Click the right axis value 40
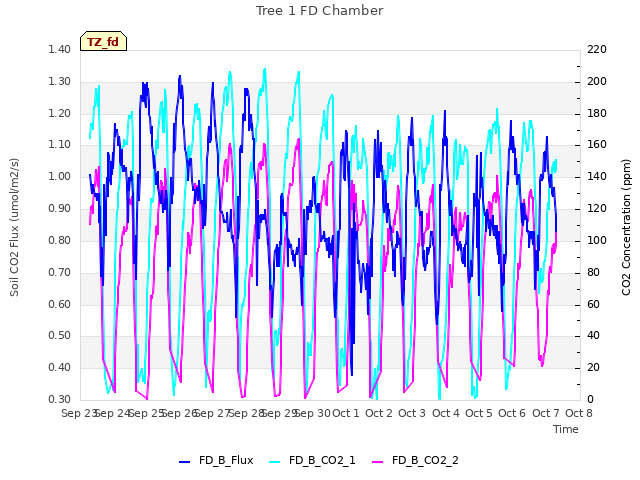This screenshot has width=640, height=480. point(594,336)
